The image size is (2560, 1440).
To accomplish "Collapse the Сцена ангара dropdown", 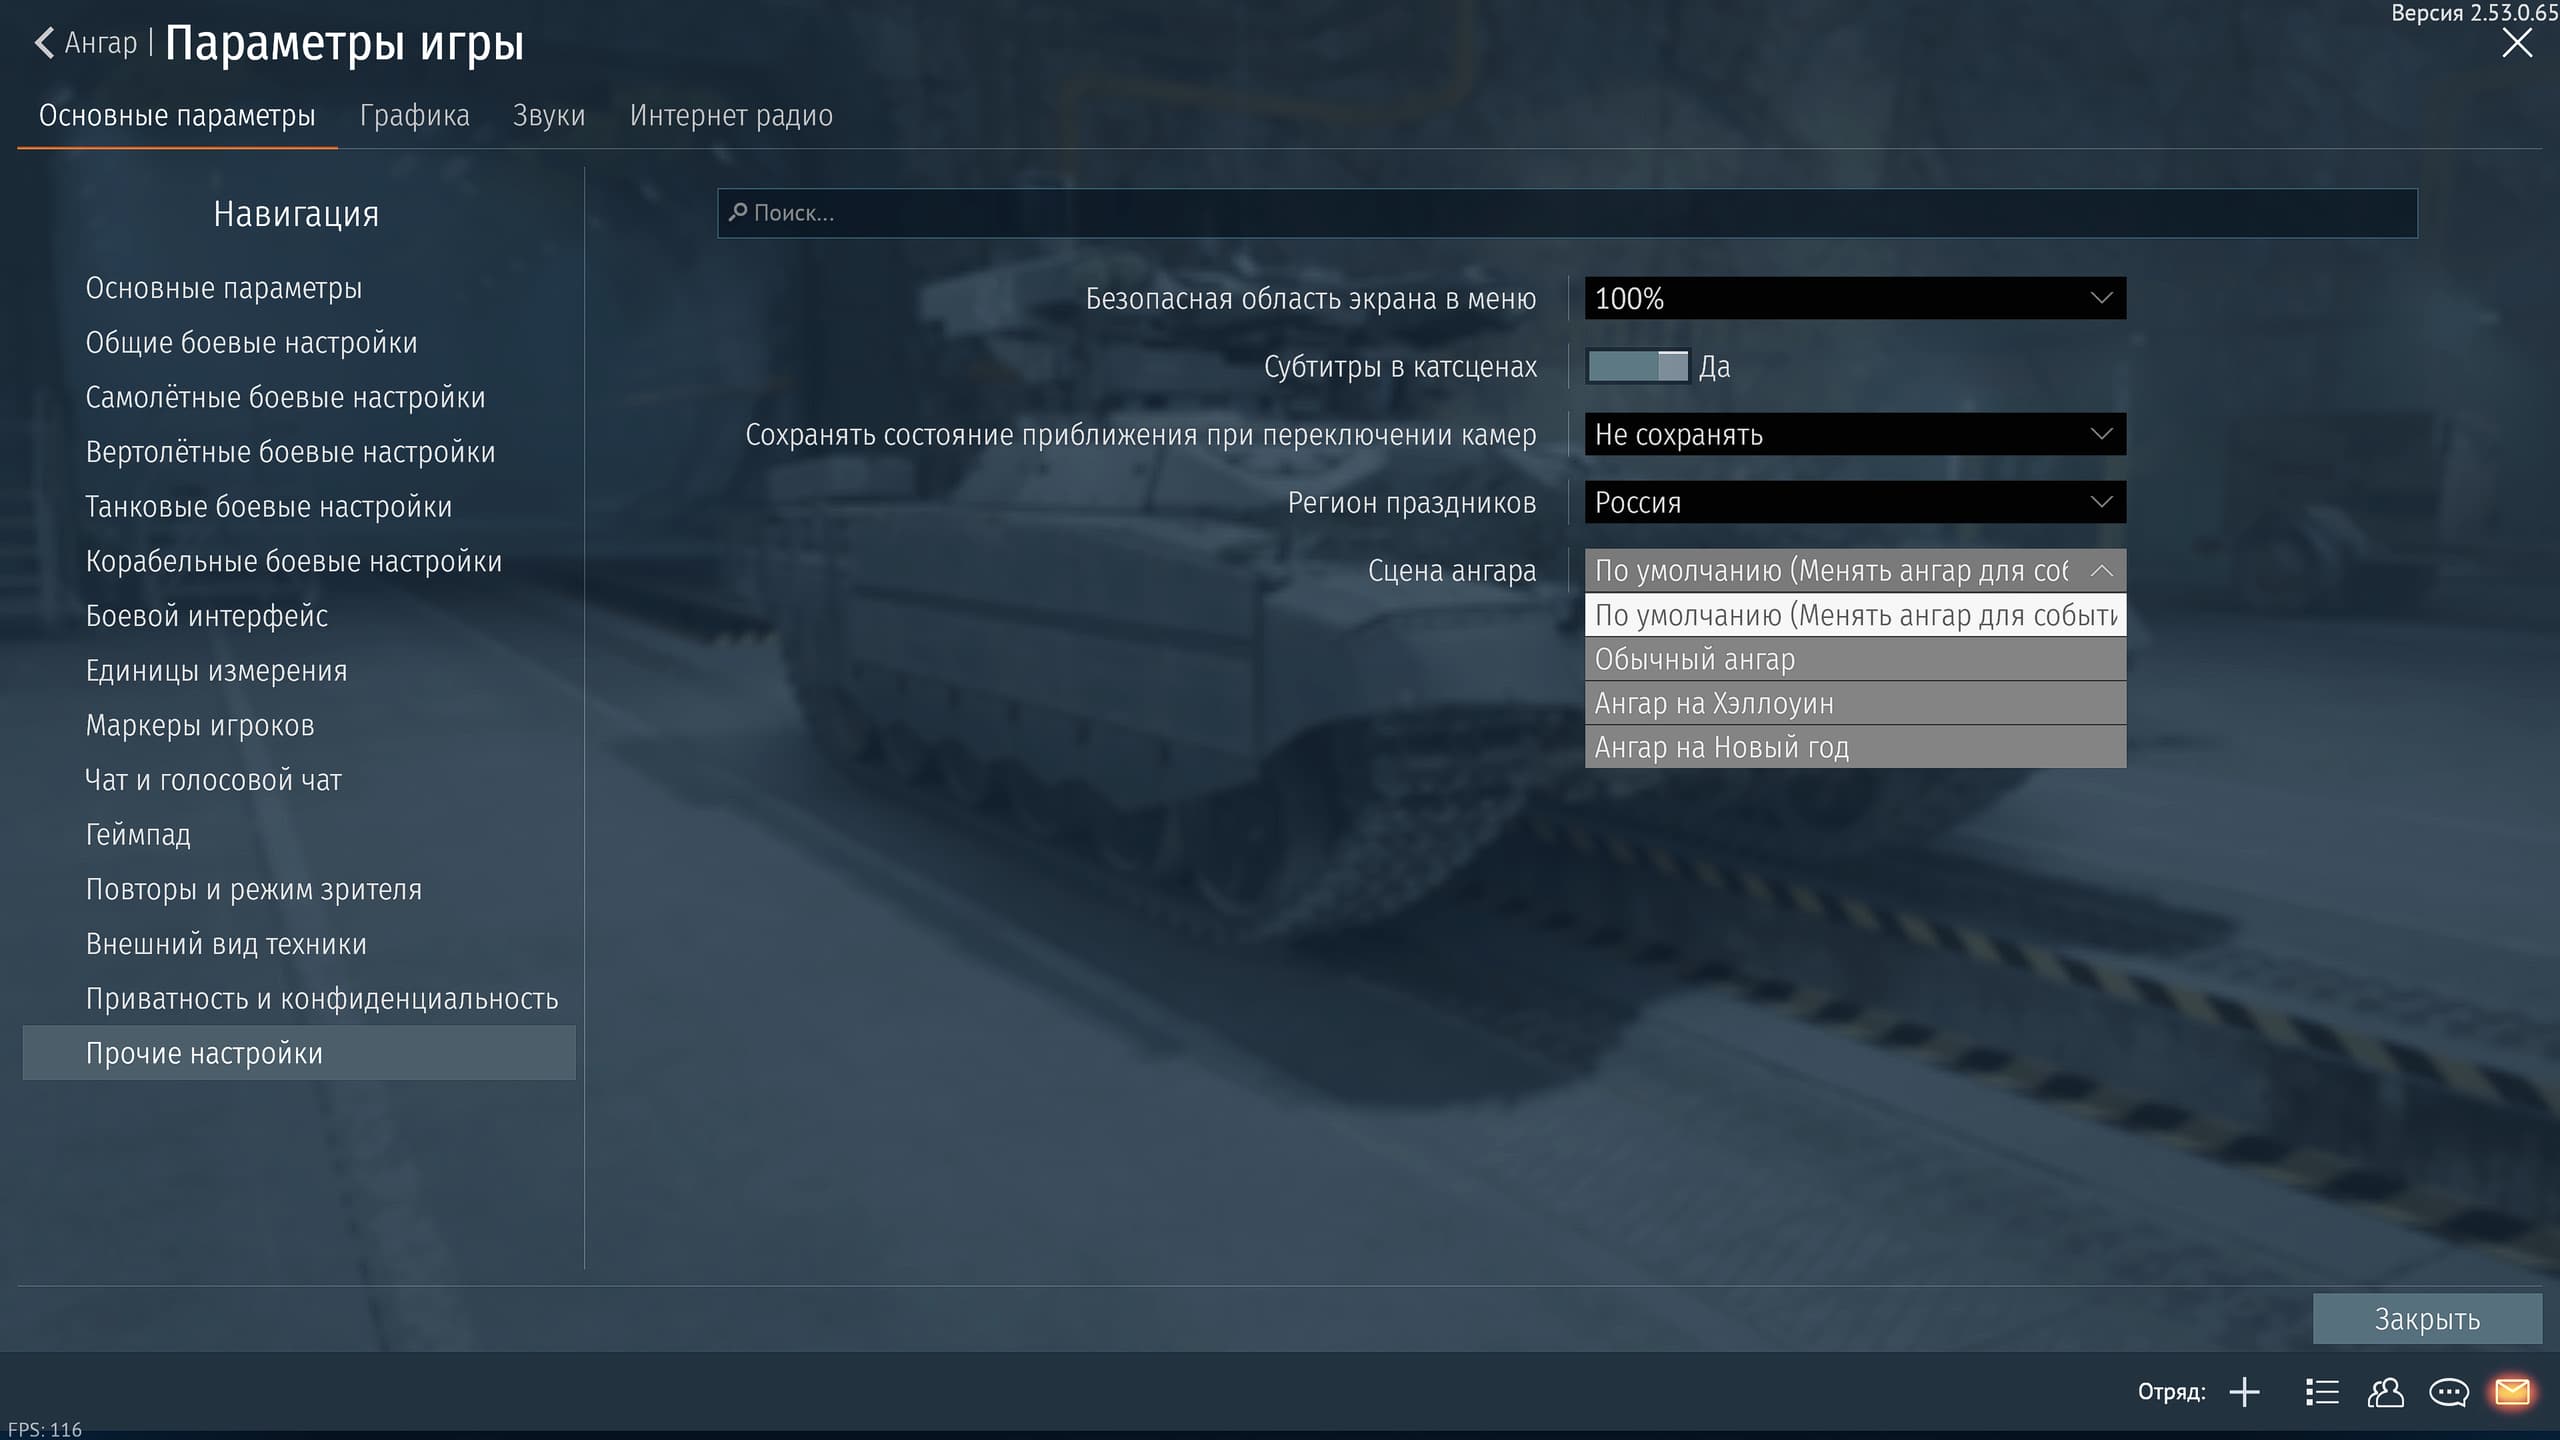I will (x=2101, y=570).
